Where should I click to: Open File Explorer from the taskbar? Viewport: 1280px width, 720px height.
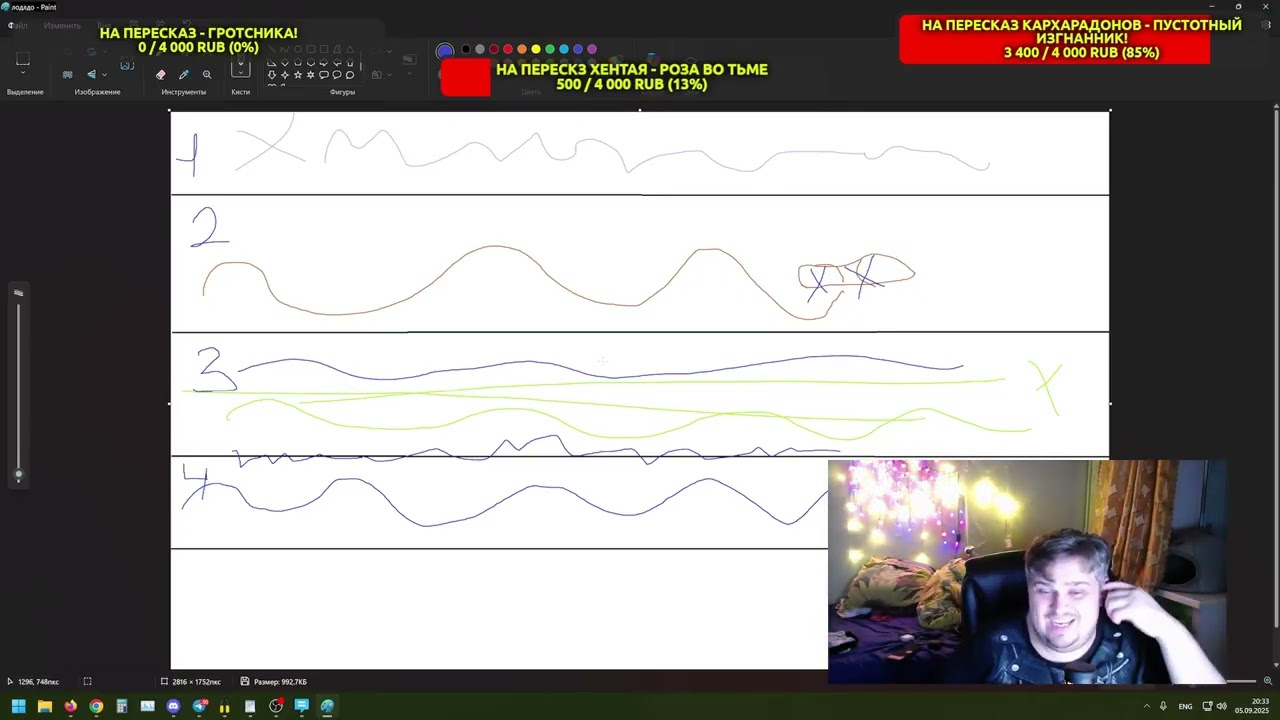coord(45,706)
